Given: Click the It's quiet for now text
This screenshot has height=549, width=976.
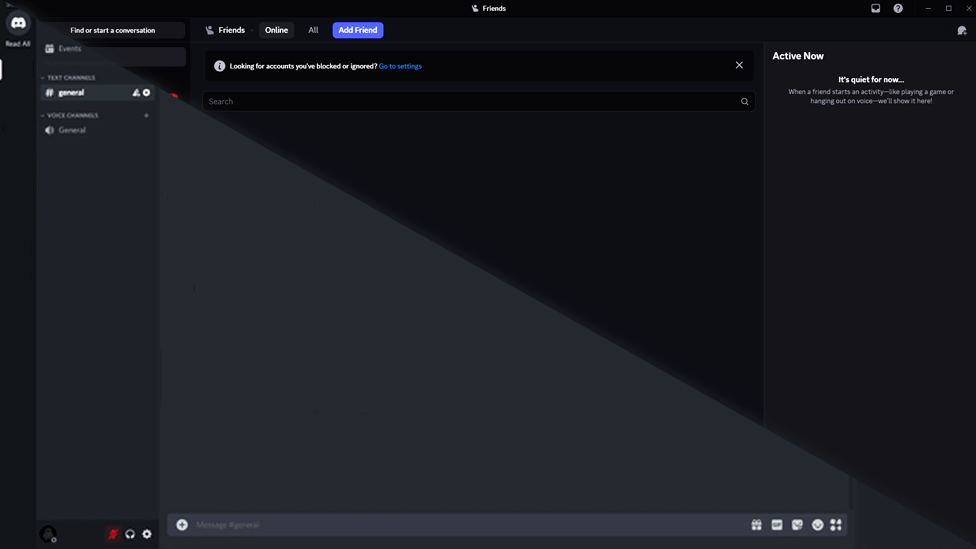Looking at the screenshot, I should click(871, 80).
